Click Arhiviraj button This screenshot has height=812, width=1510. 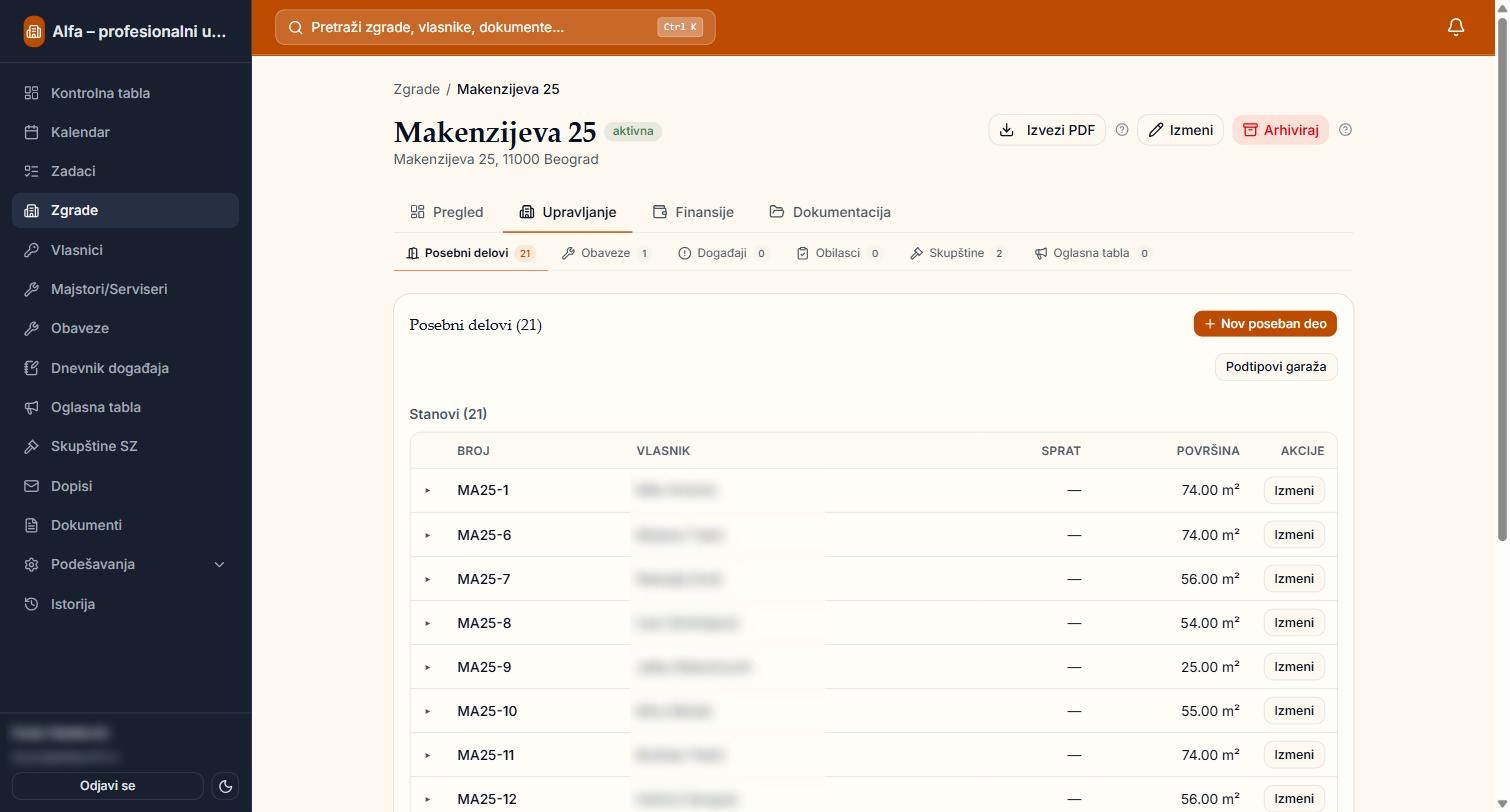click(1280, 130)
